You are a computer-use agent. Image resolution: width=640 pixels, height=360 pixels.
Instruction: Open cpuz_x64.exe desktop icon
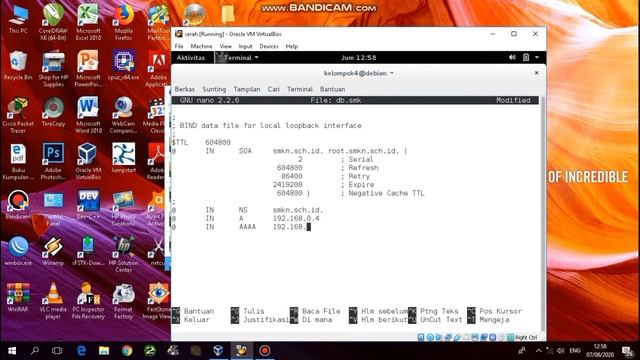pyautogui.click(x=123, y=65)
